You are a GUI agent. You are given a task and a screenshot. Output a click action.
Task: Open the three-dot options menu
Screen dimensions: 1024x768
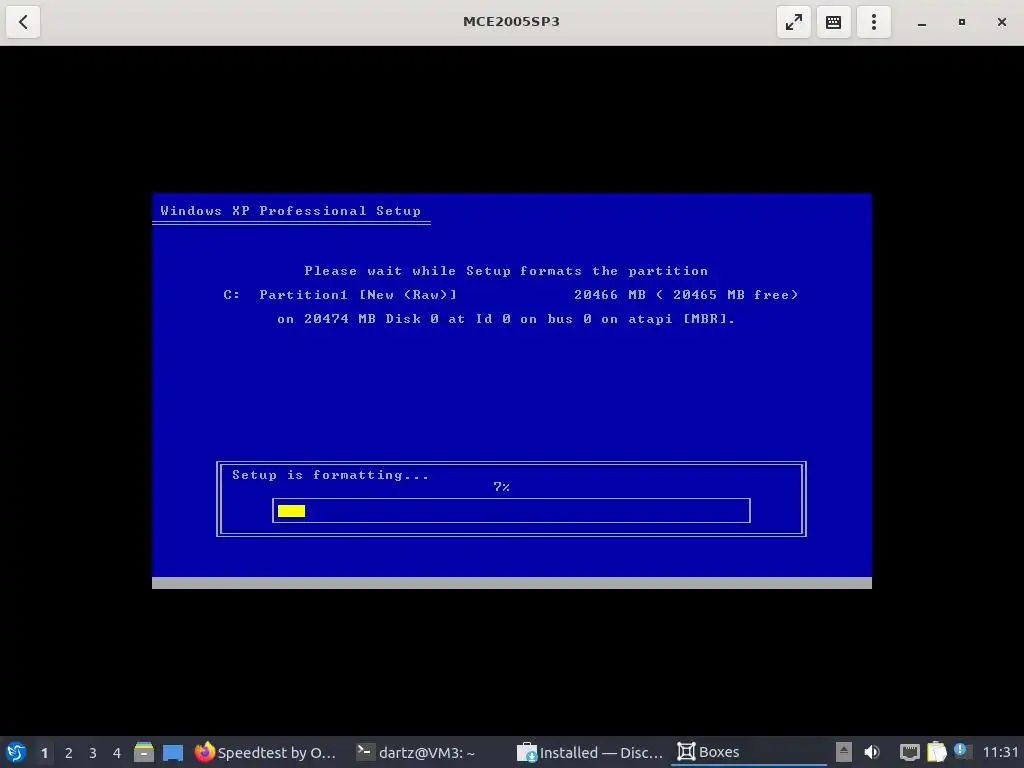[874, 22]
